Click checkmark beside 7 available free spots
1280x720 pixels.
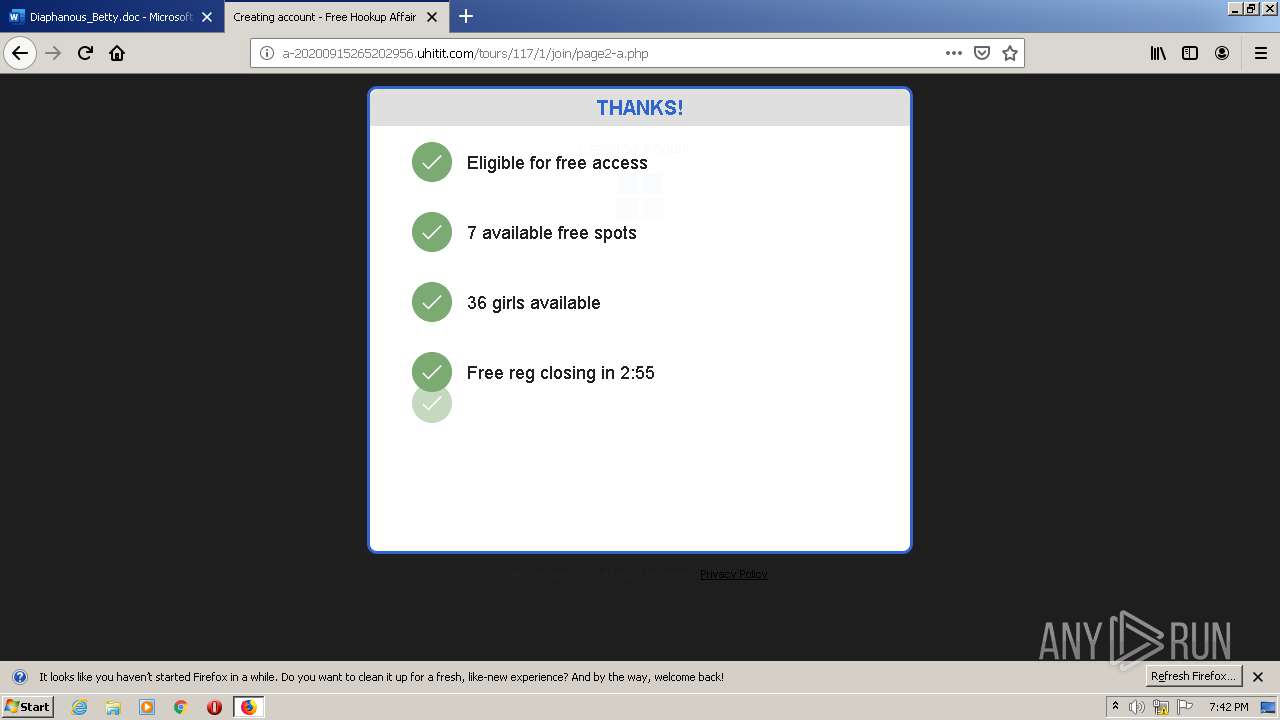click(432, 232)
